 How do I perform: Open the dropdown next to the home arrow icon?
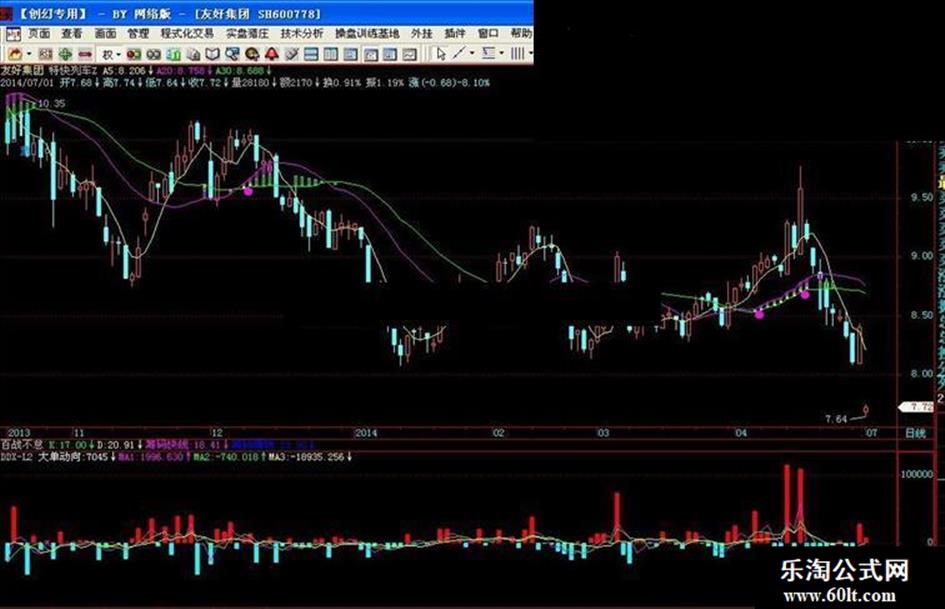[29, 54]
